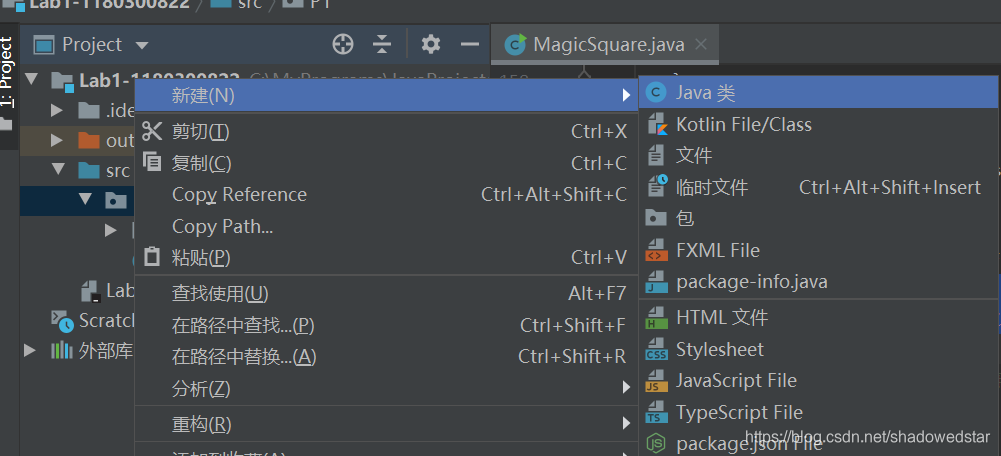The image size is (1001, 456).
Task: Create a new package.json File
Action: (x=819, y=443)
